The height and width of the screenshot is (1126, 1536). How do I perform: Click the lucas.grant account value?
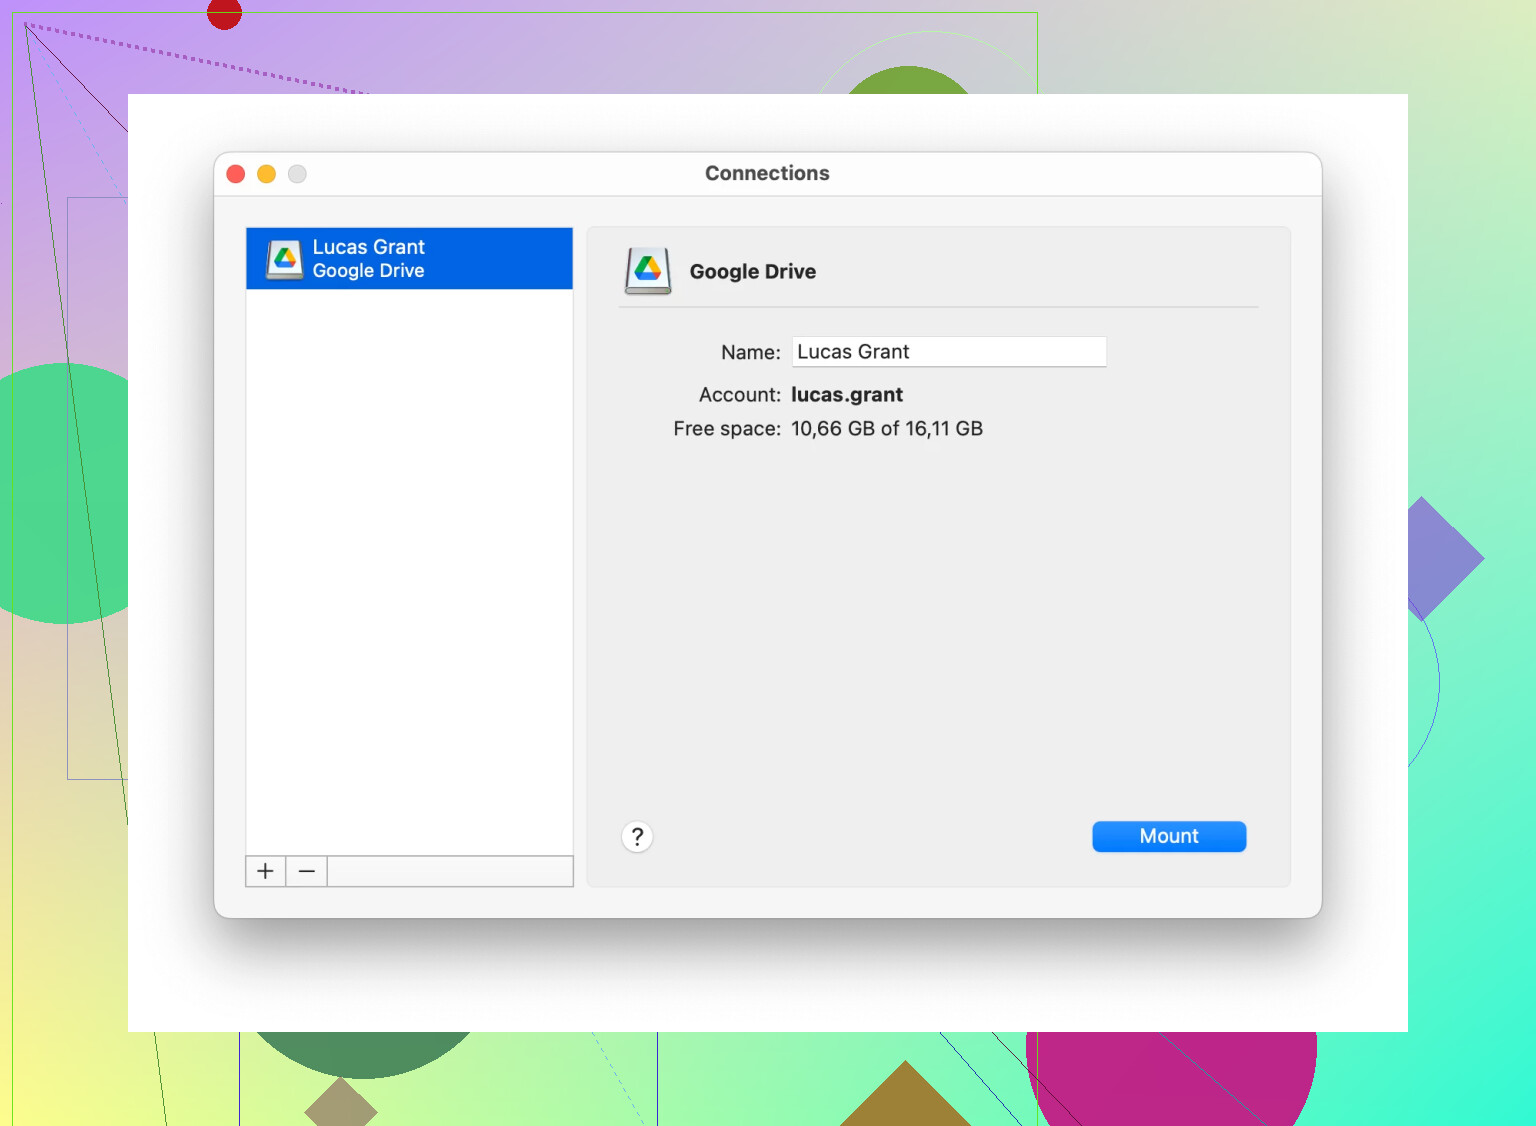point(846,395)
